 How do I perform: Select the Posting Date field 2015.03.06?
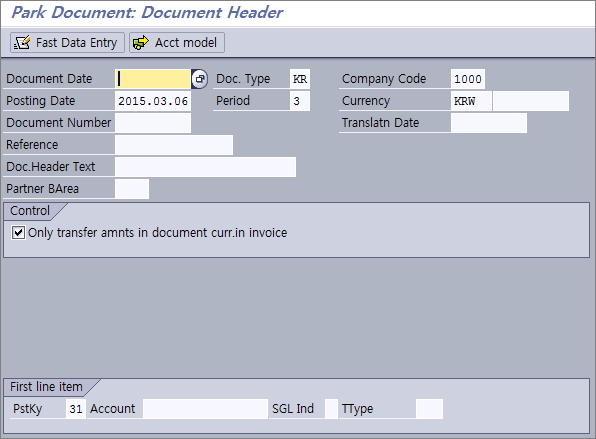(x=153, y=101)
